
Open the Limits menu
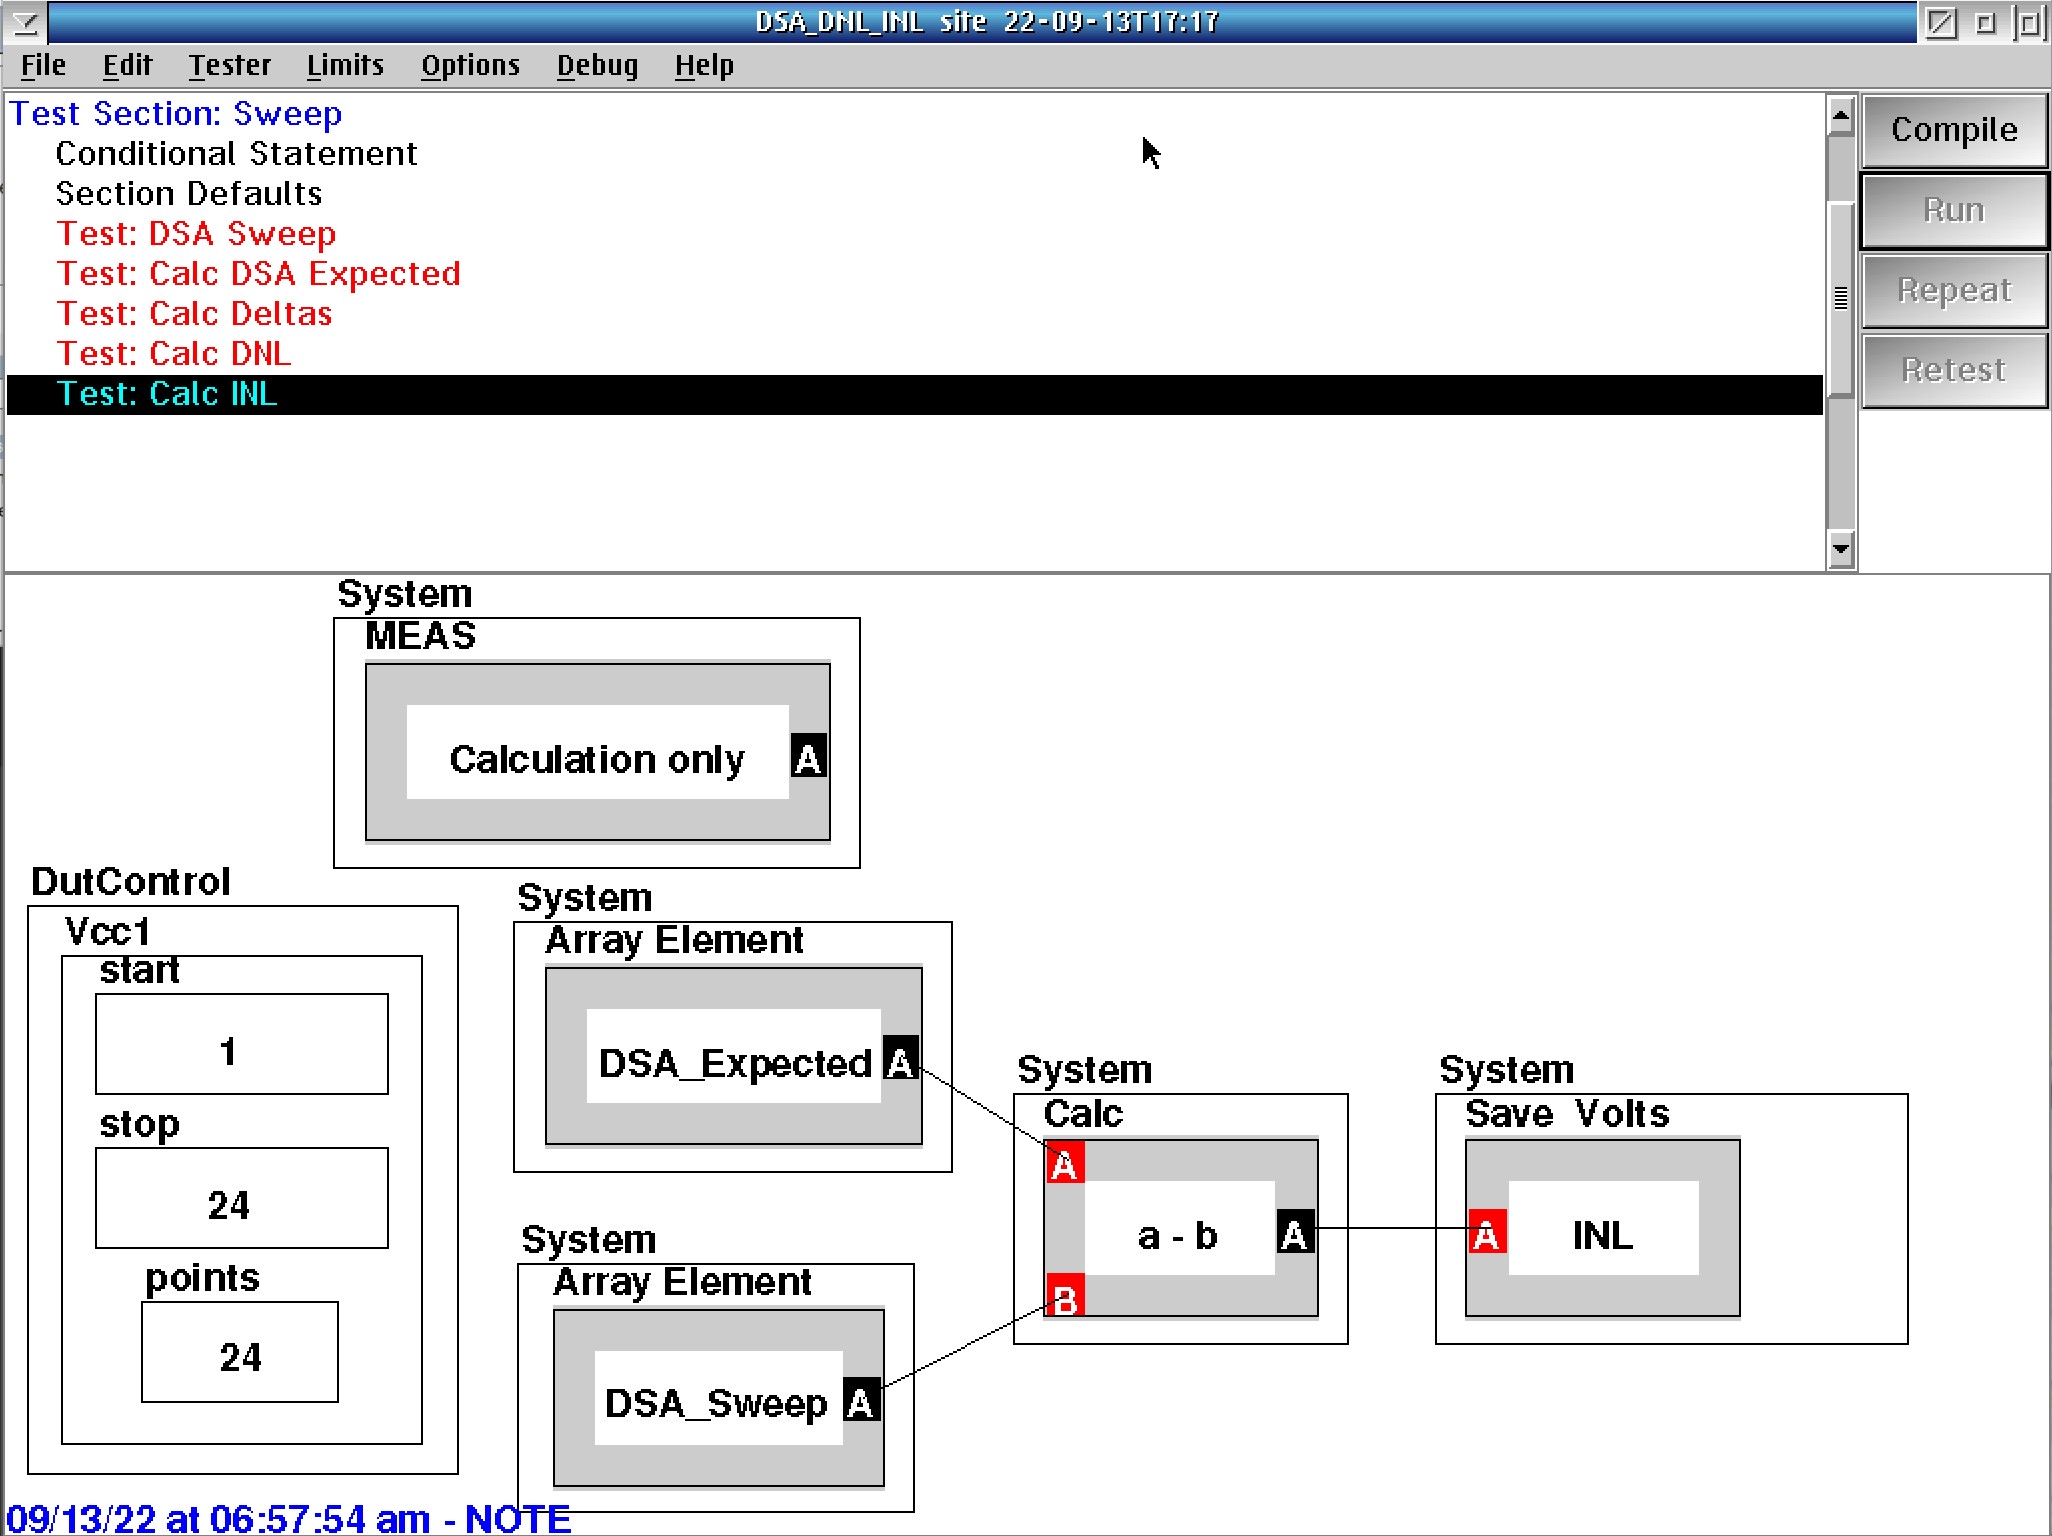(346, 66)
